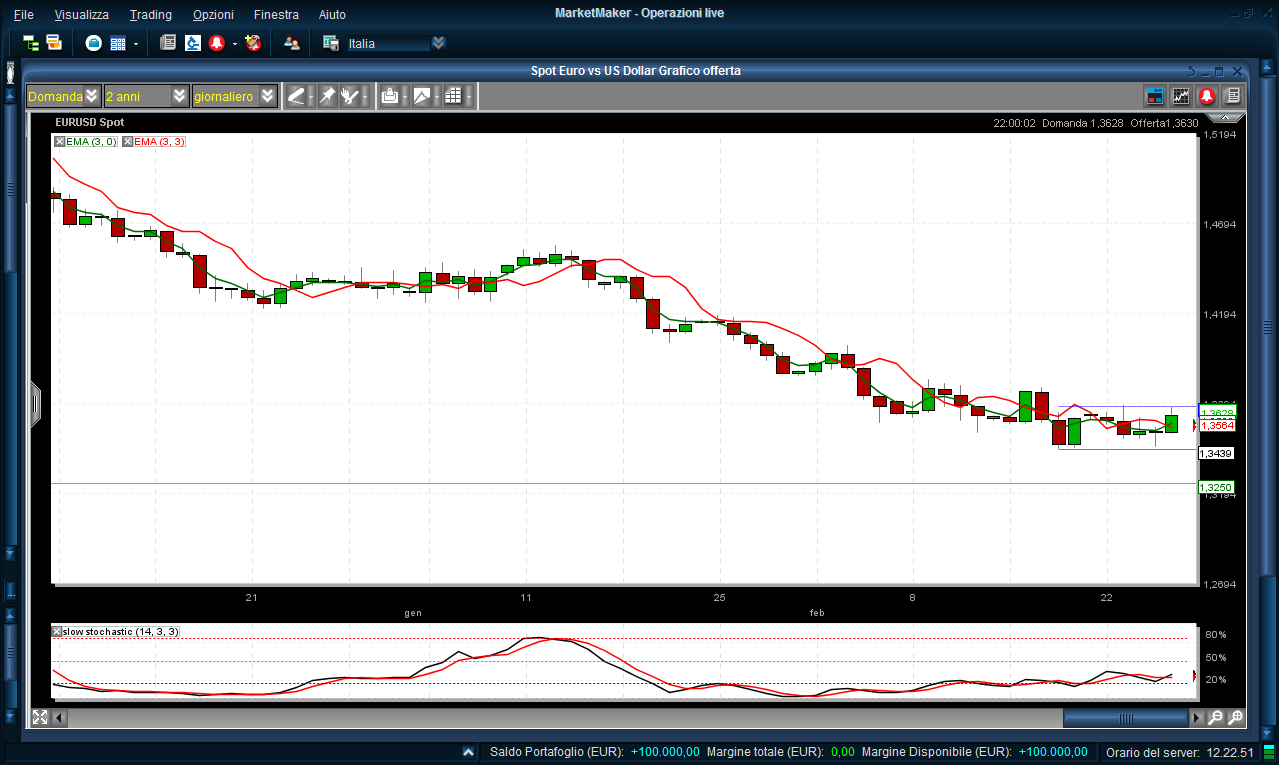Expand the account balance status bar arrow

468,752
